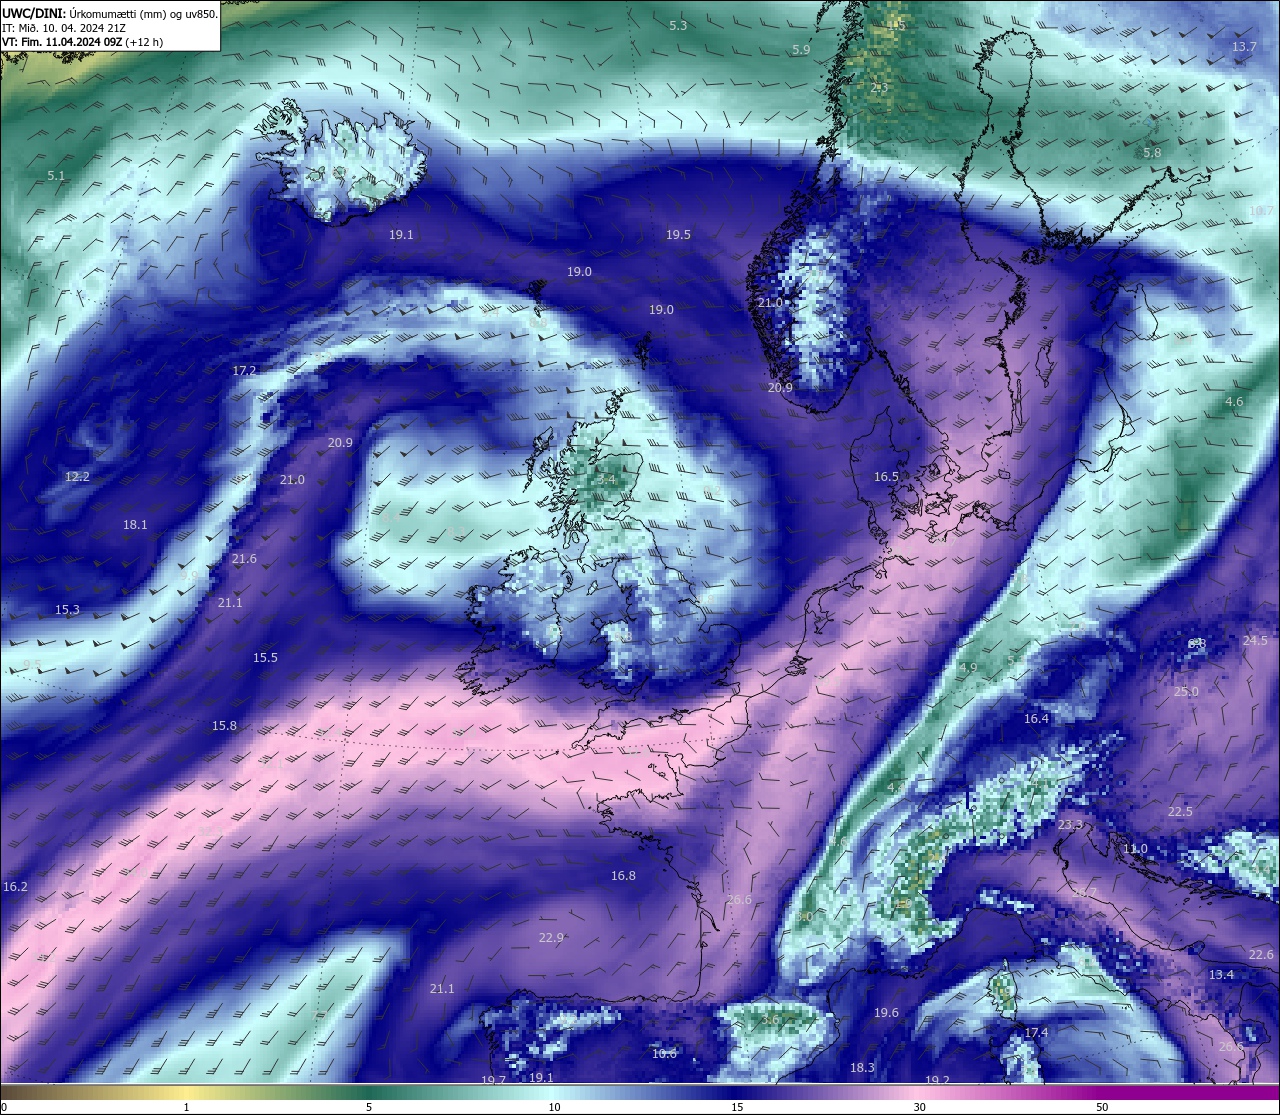Click the color scale label 50

(x=1102, y=1107)
